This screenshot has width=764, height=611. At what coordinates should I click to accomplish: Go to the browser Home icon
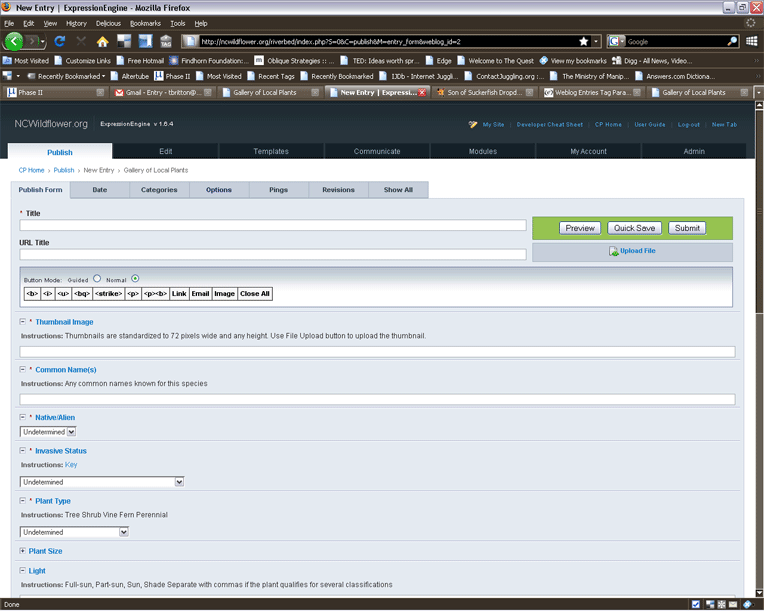(x=102, y=41)
